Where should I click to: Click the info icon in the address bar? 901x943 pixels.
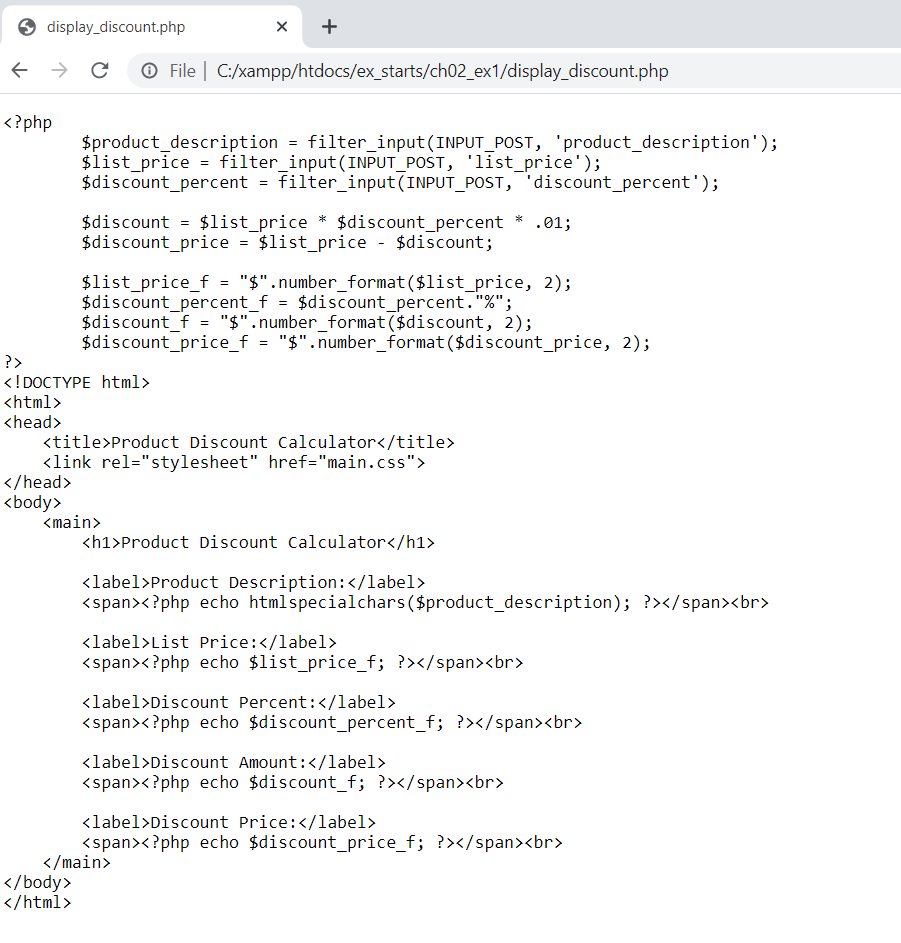(x=149, y=71)
